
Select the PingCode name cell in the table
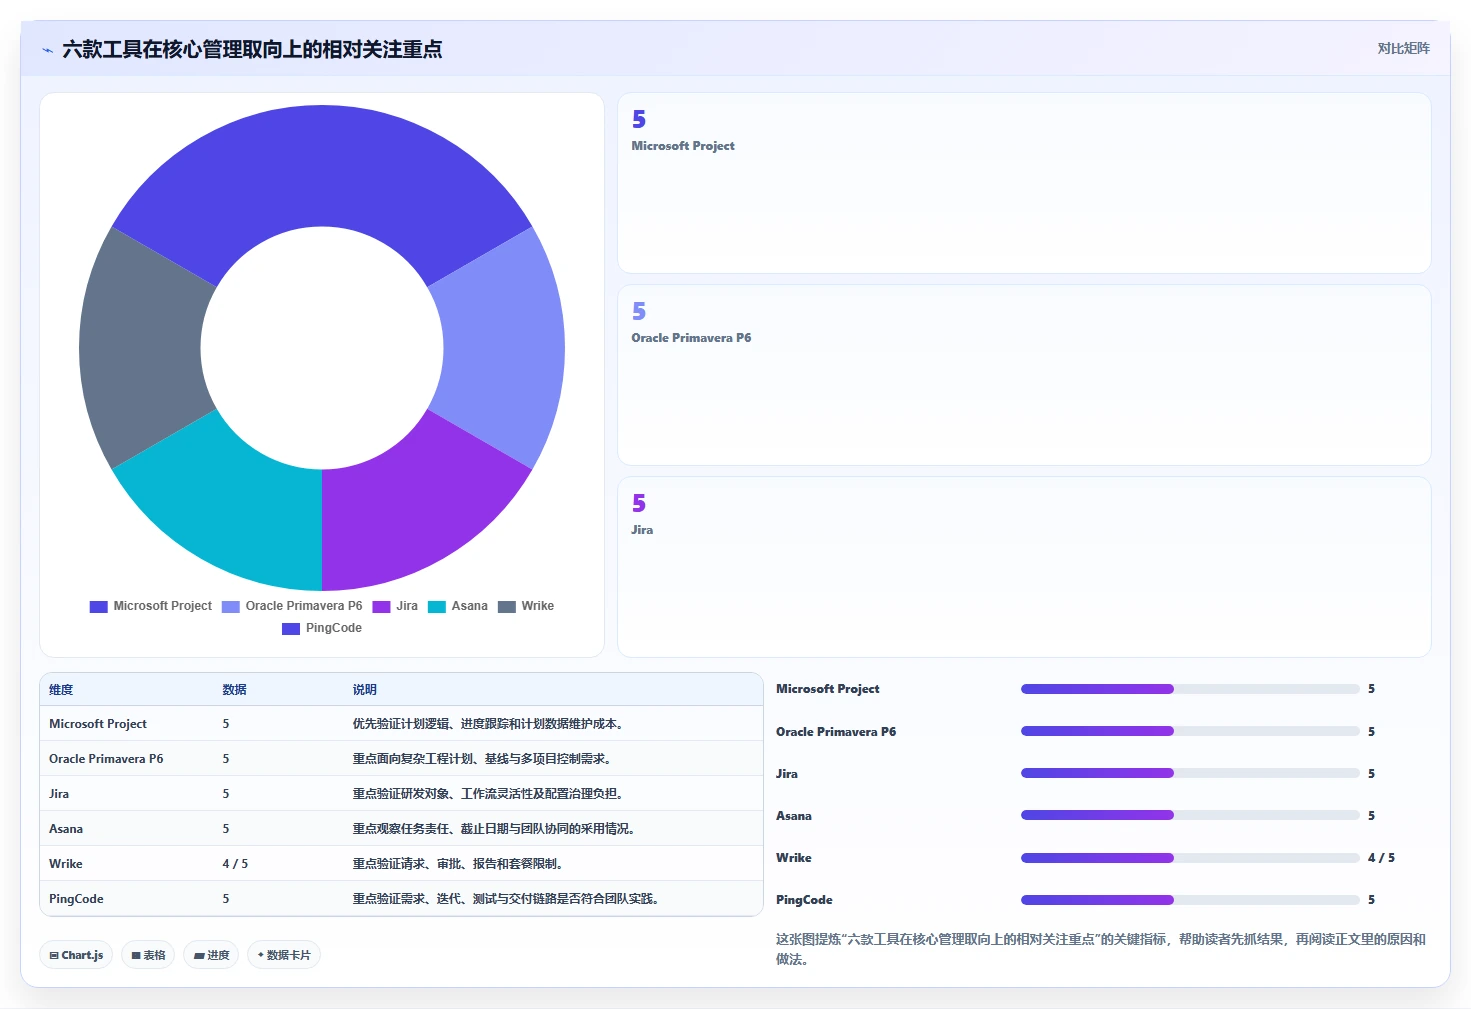[x=76, y=899]
